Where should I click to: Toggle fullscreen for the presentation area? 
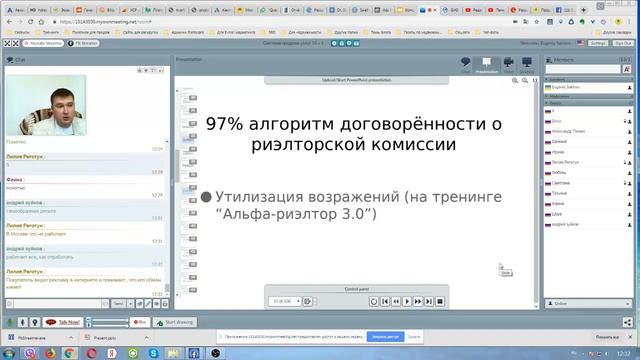click(535, 81)
